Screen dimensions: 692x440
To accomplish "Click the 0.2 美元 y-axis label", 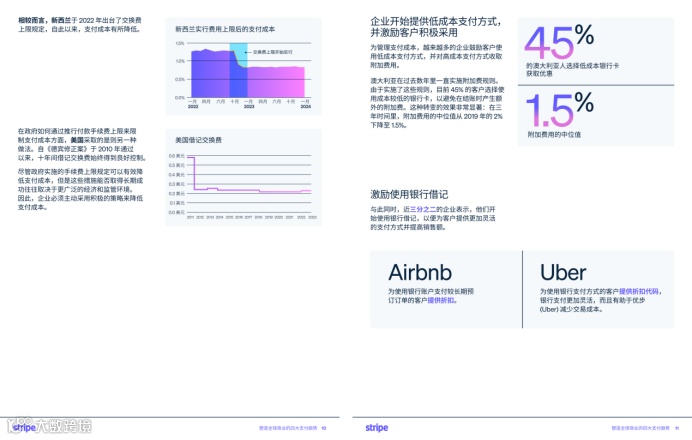I will (177, 194).
